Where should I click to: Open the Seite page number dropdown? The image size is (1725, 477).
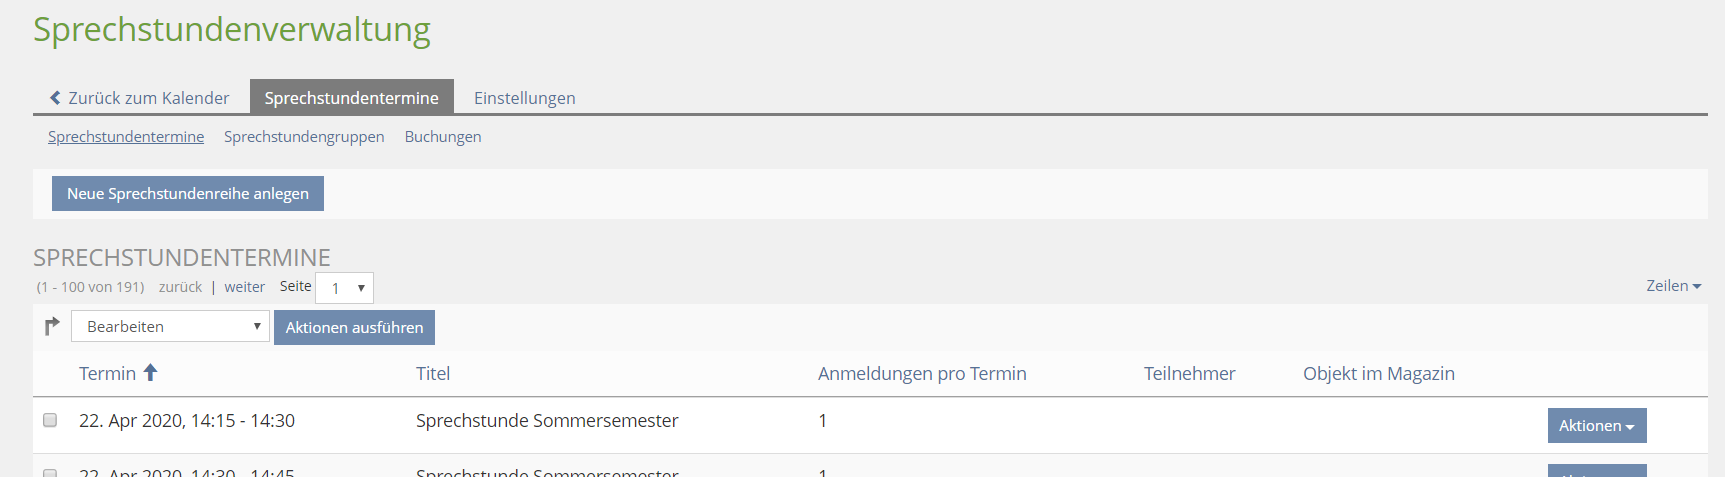click(344, 288)
